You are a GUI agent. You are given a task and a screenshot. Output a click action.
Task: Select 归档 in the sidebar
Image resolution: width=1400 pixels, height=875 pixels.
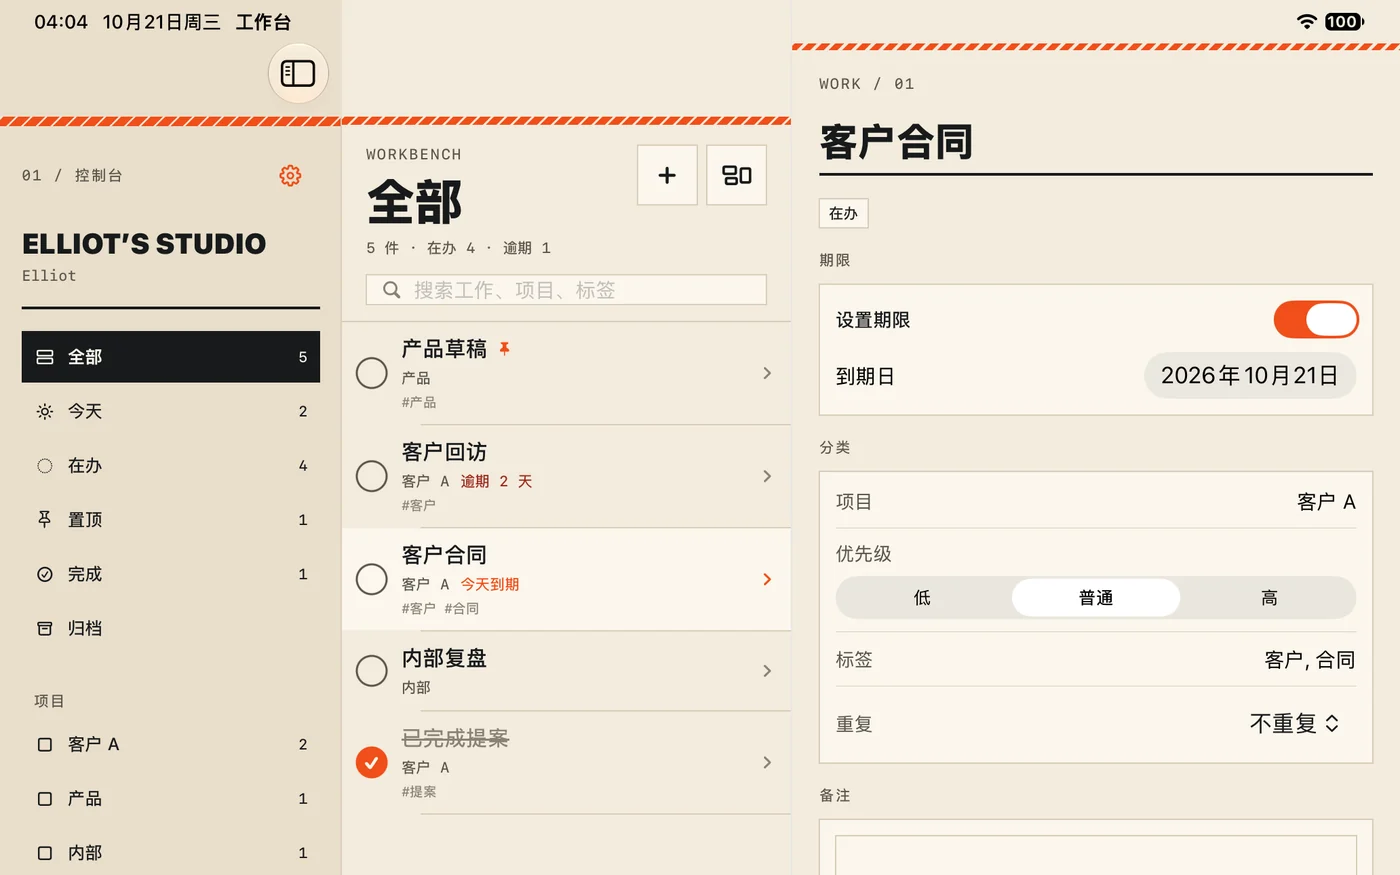point(171,628)
